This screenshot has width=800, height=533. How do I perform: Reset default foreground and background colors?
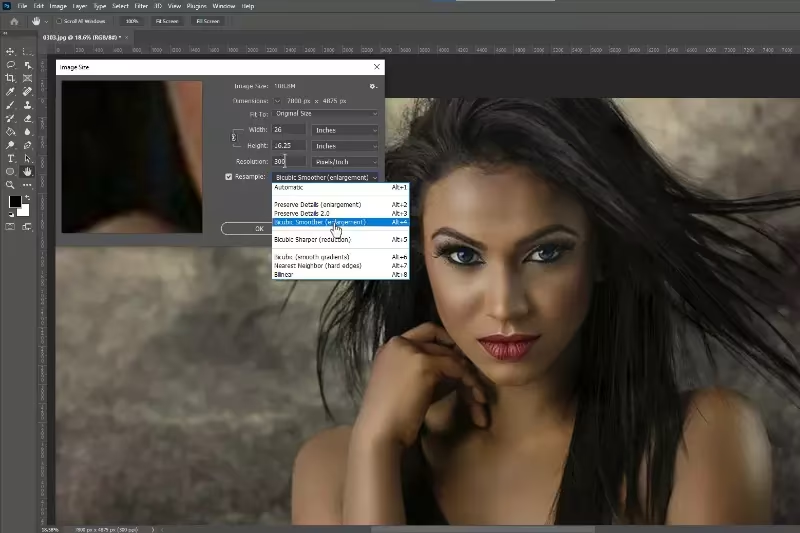(11, 215)
